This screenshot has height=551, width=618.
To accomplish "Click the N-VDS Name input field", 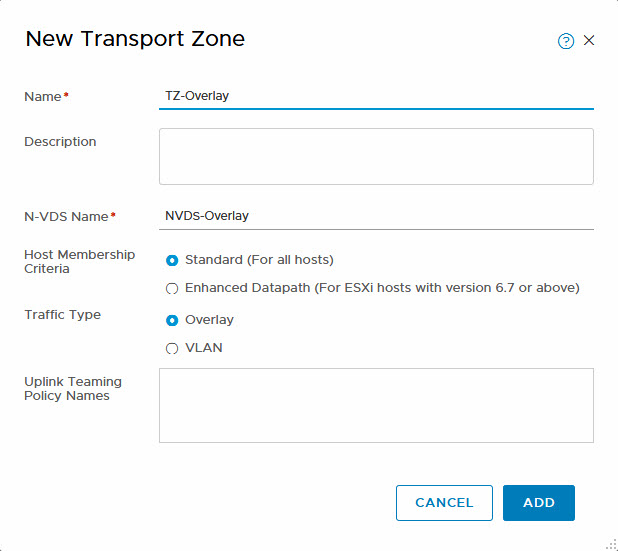I will [x=376, y=215].
